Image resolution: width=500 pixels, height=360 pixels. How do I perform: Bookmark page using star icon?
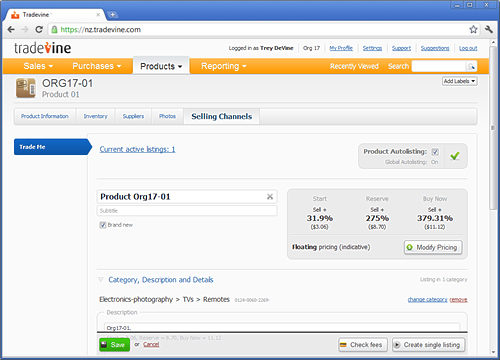coord(473,30)
